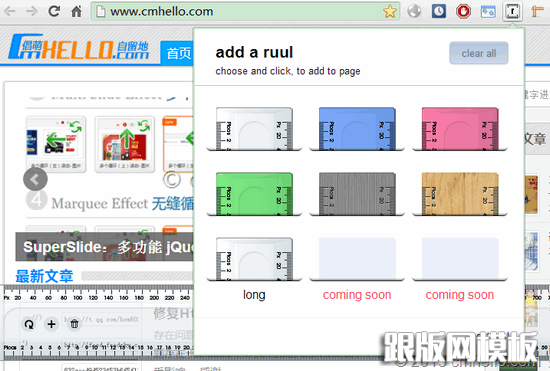Click the cmHello.com site logo
550x371 pixels.
[x=79, y=47]
